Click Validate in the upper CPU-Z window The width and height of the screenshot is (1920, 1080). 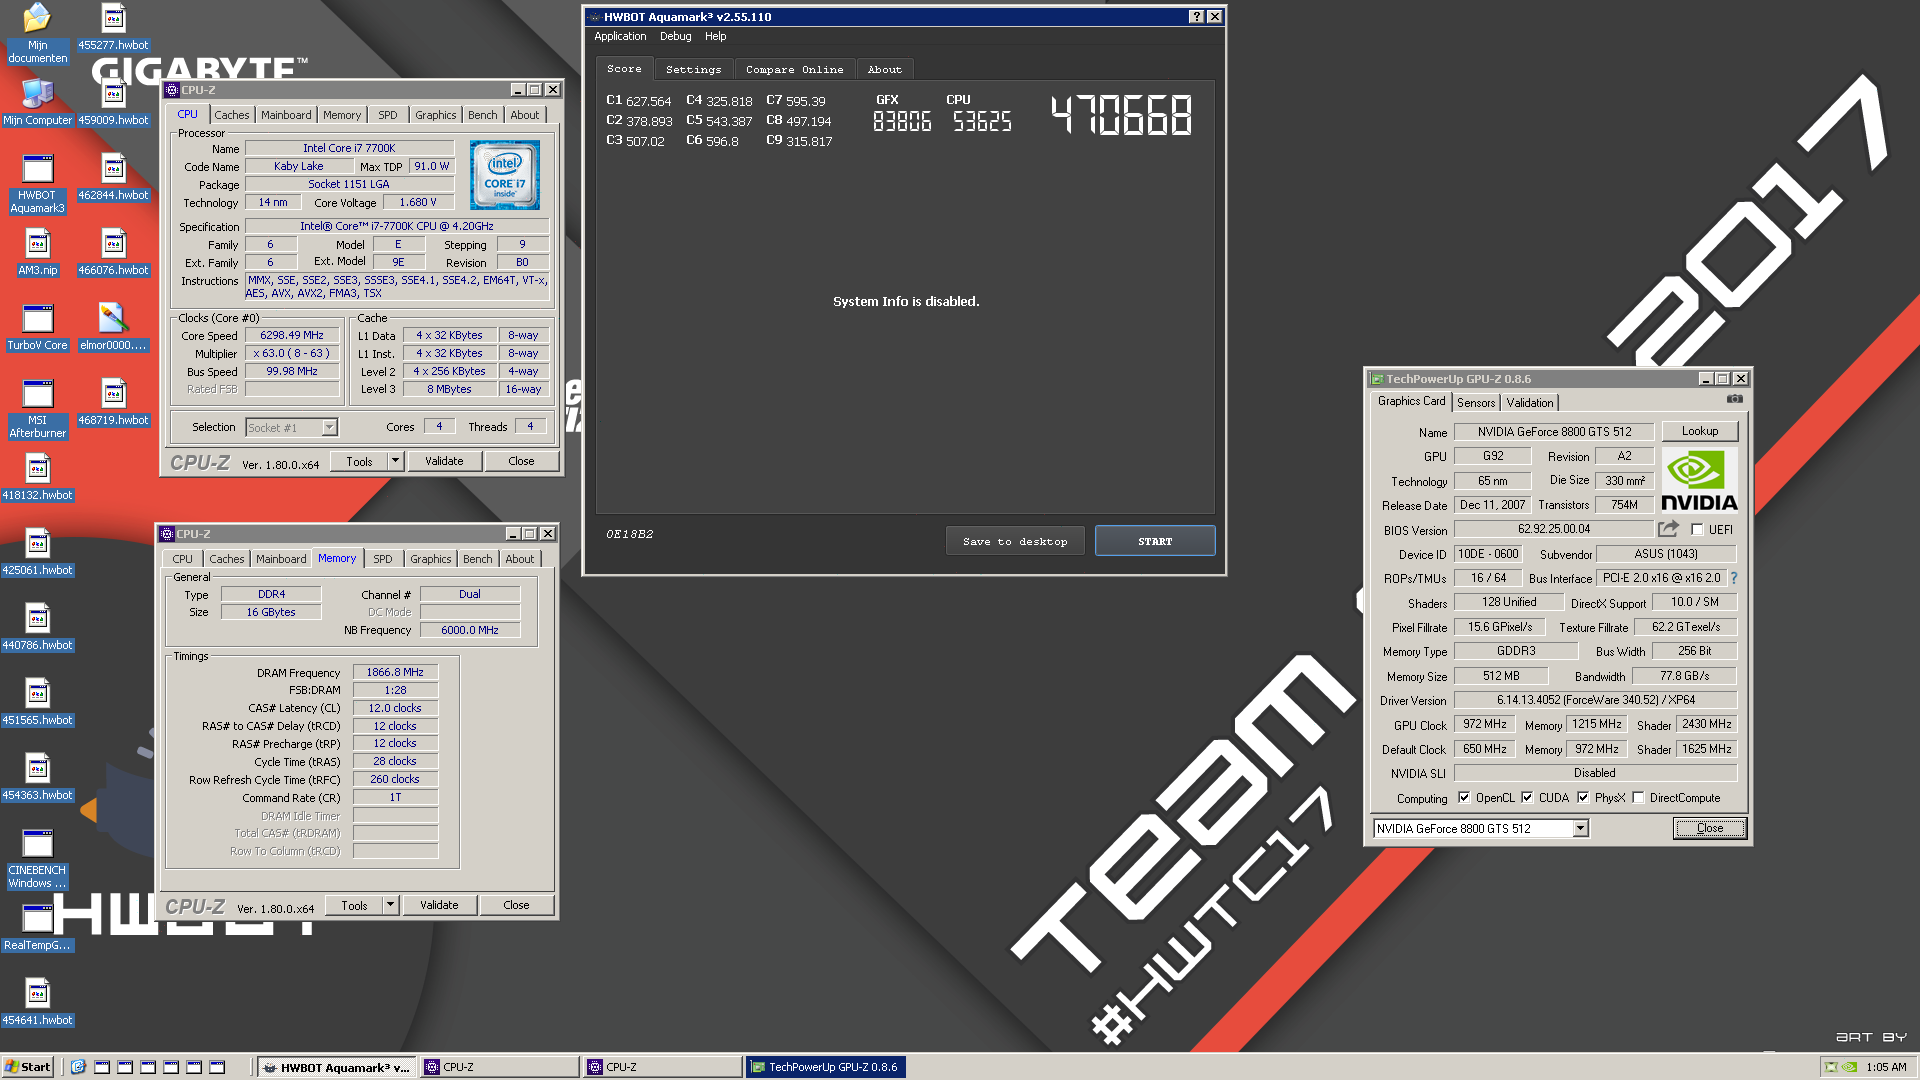[444, 461]
